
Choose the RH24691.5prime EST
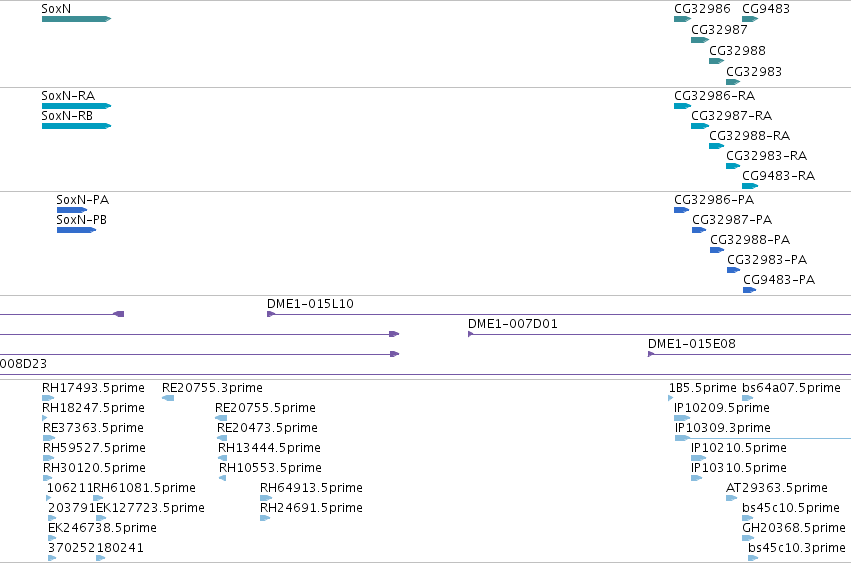coord(265,518)
